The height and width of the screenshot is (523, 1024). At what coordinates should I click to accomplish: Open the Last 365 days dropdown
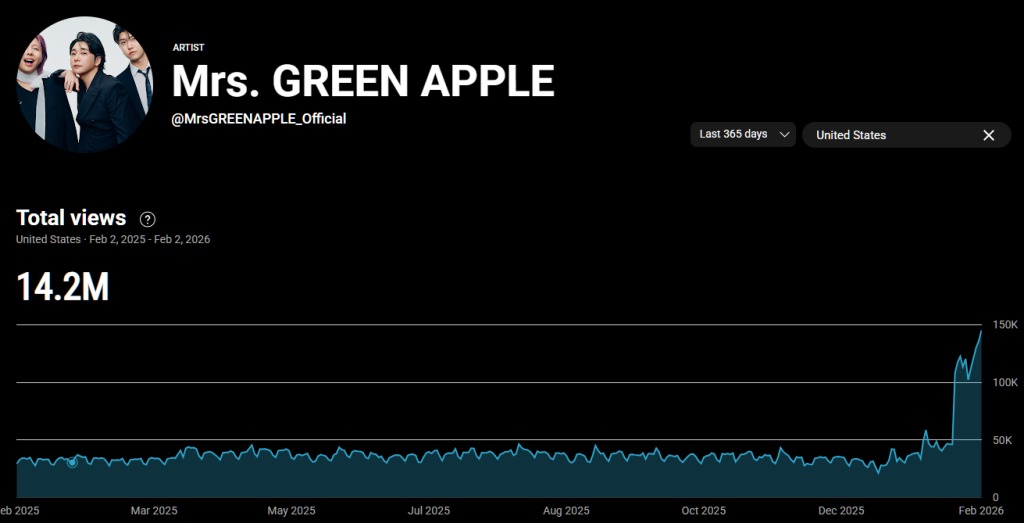(x=743, y=135)
